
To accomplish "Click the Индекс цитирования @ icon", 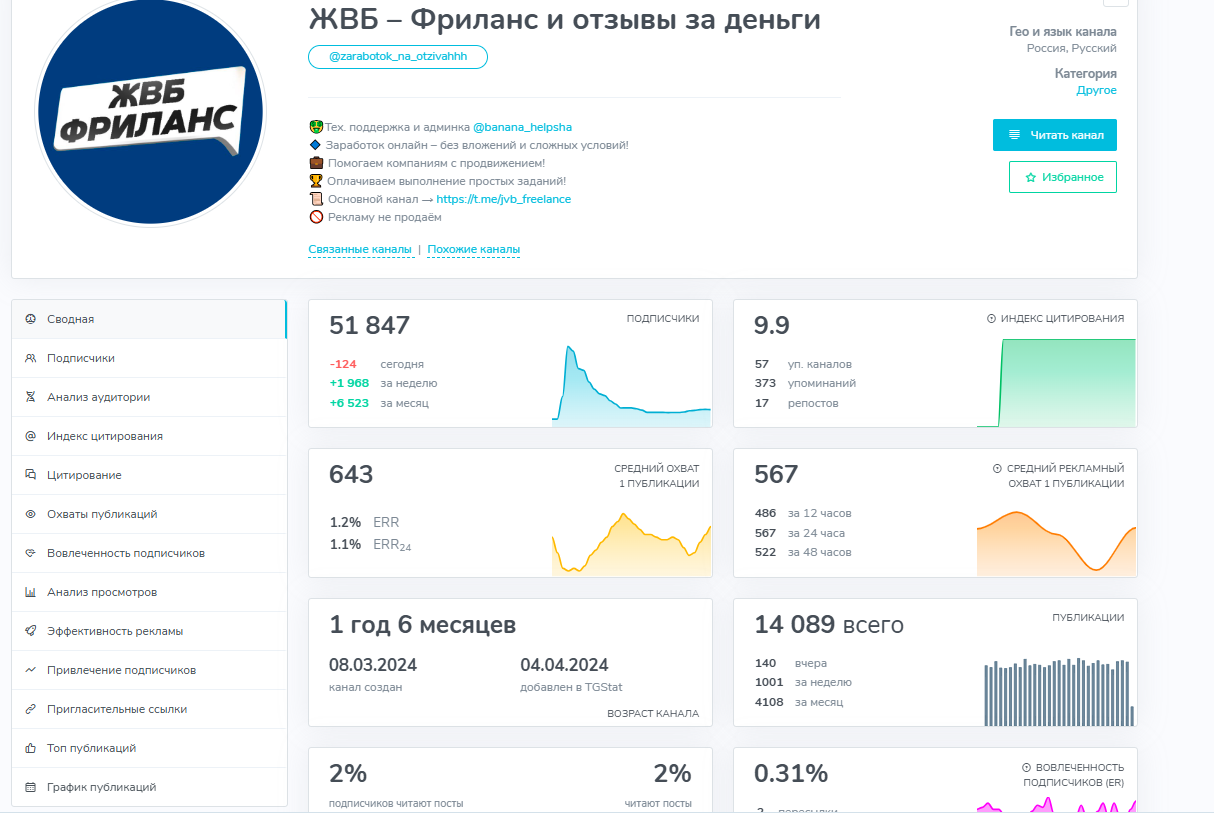I will pos(30,436).
